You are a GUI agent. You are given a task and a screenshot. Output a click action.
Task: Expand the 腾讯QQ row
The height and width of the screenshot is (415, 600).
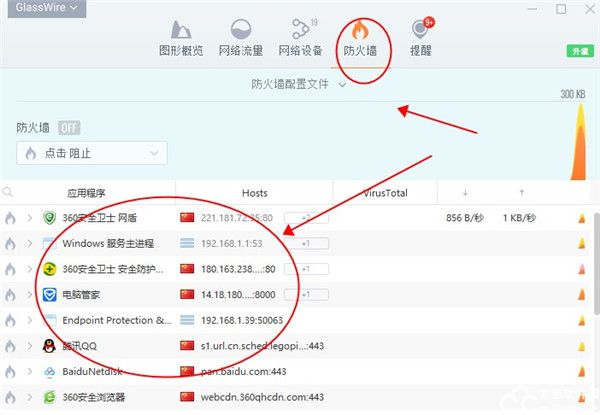click(29, 346)
